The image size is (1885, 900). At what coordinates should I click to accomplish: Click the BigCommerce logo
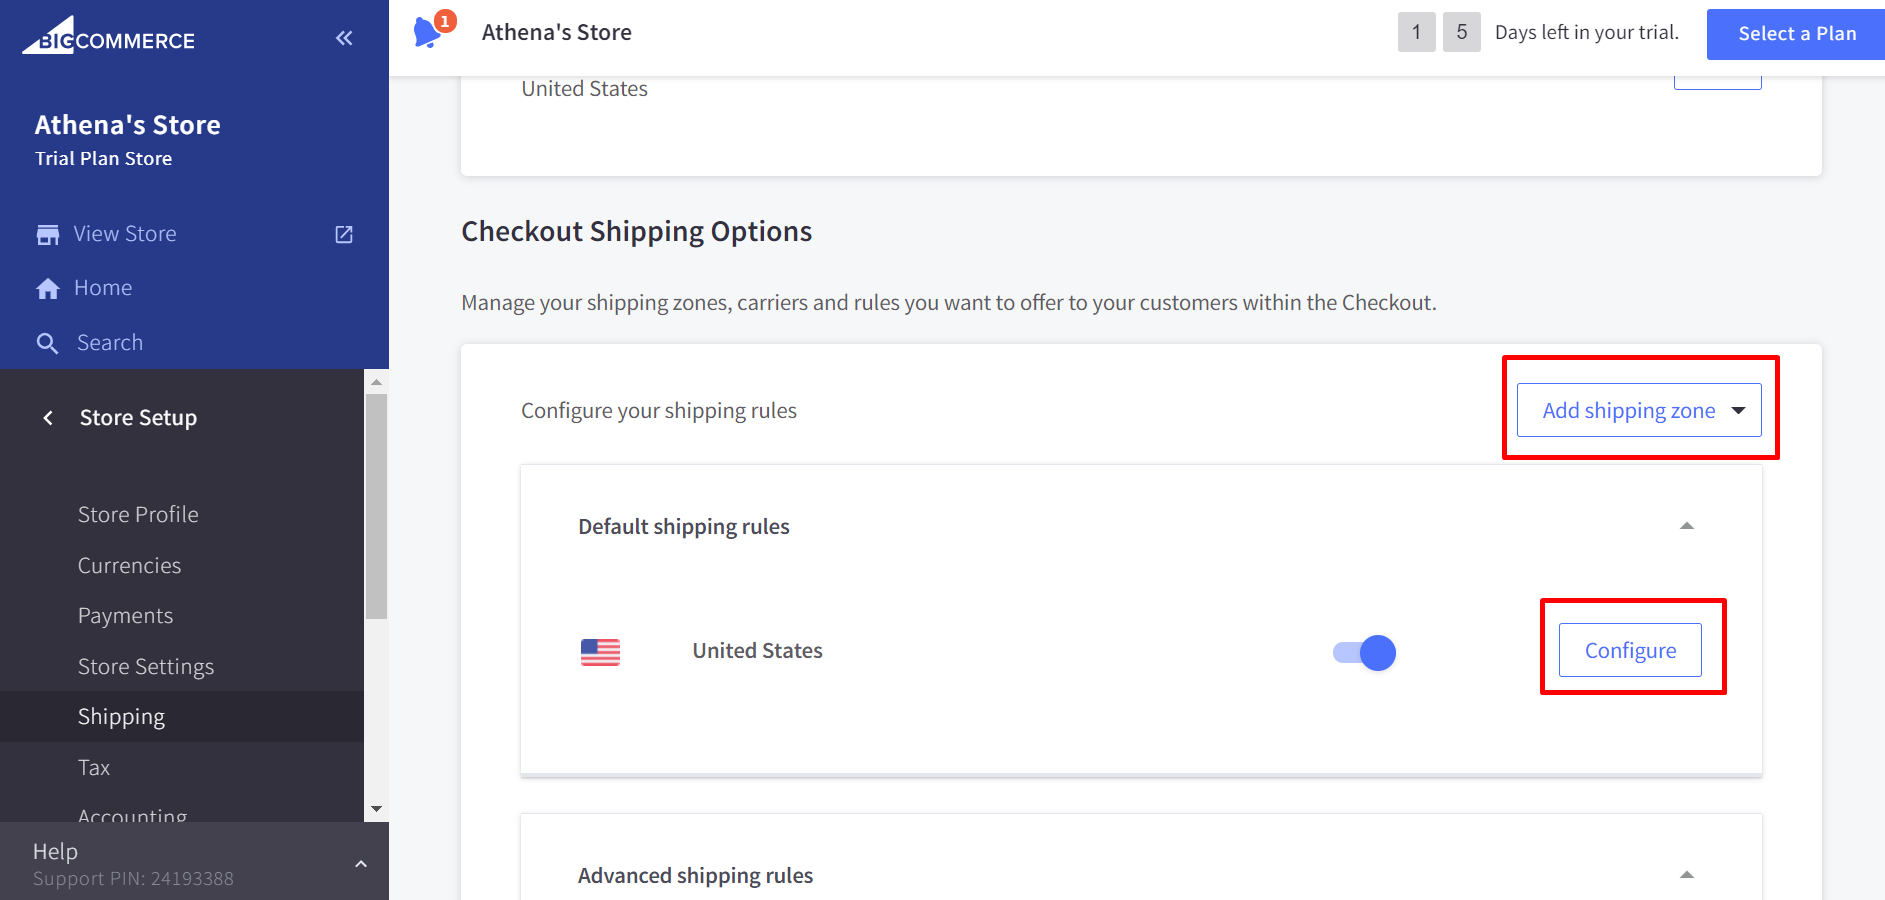pos(109,36)
